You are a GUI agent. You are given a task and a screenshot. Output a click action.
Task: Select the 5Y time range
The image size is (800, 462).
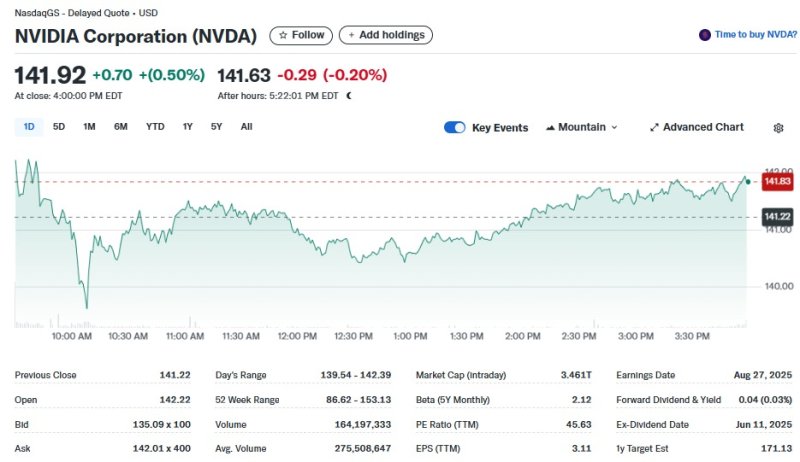216,127
